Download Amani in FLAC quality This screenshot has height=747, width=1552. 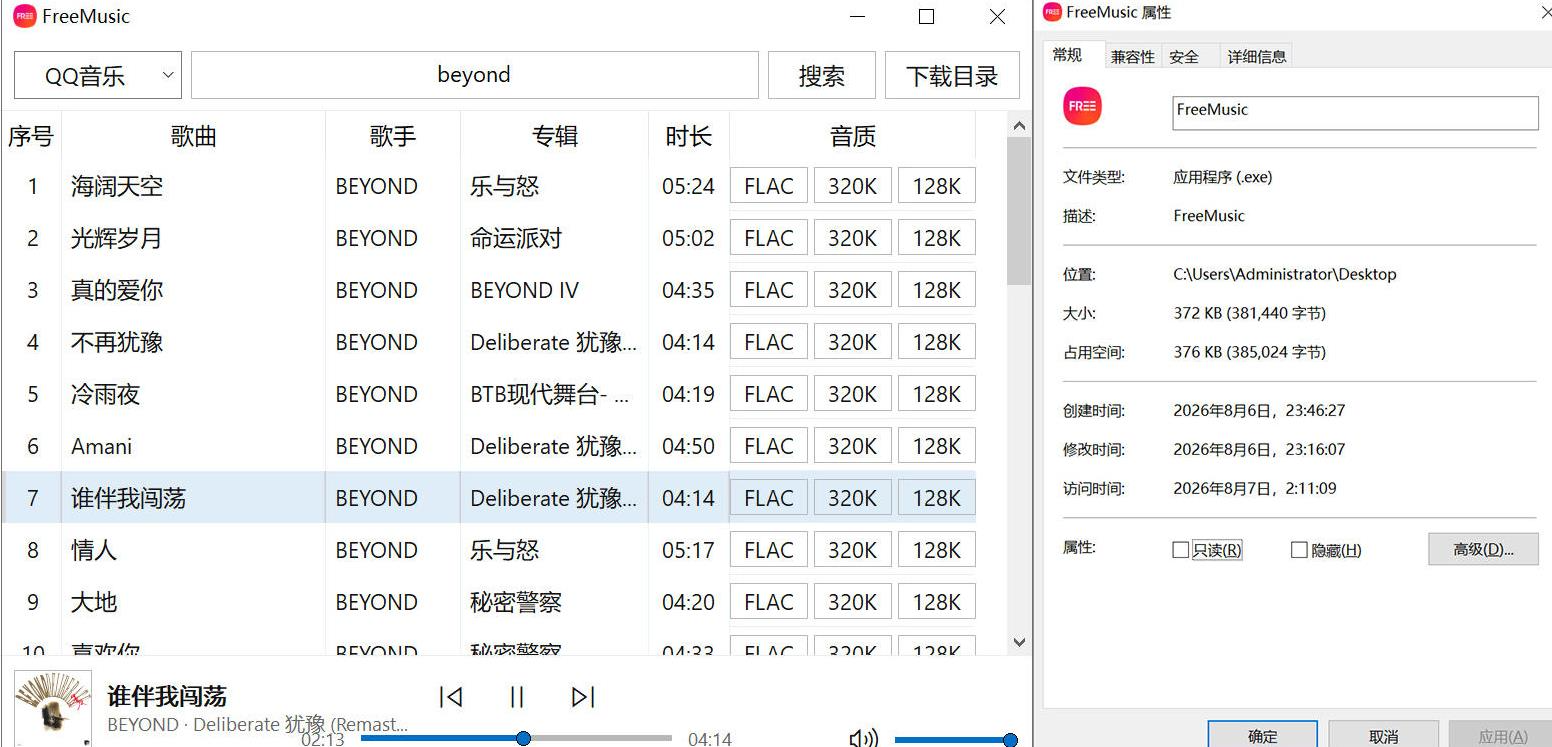(x=769, y=446)
